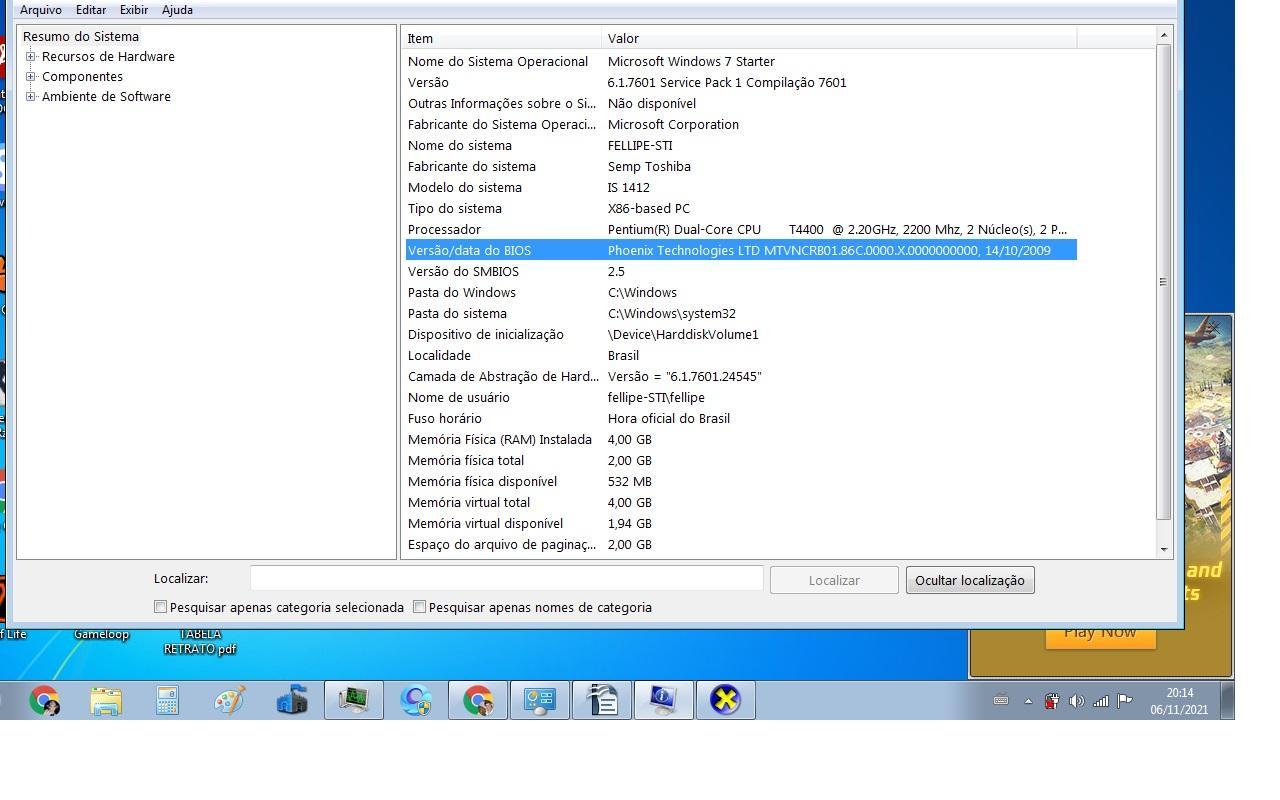Viewport: 1280px width, 800px height.
Task: Select Memória virtual disponível row
Action: 741,523
